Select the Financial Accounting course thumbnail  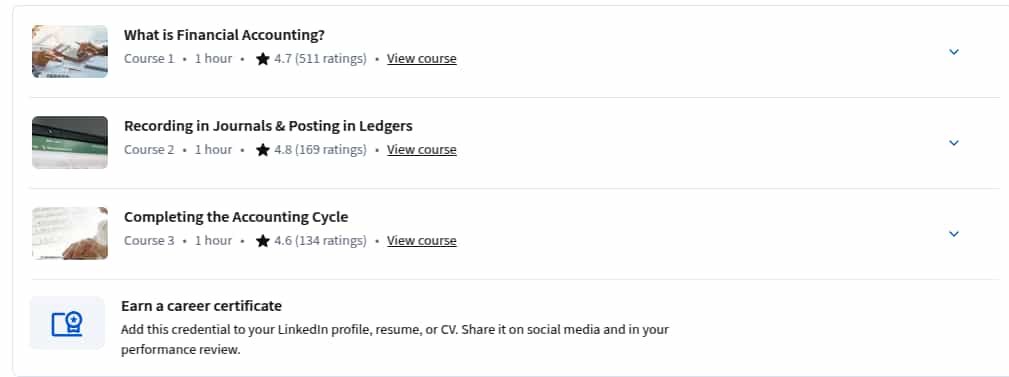(x=69, y=51)
